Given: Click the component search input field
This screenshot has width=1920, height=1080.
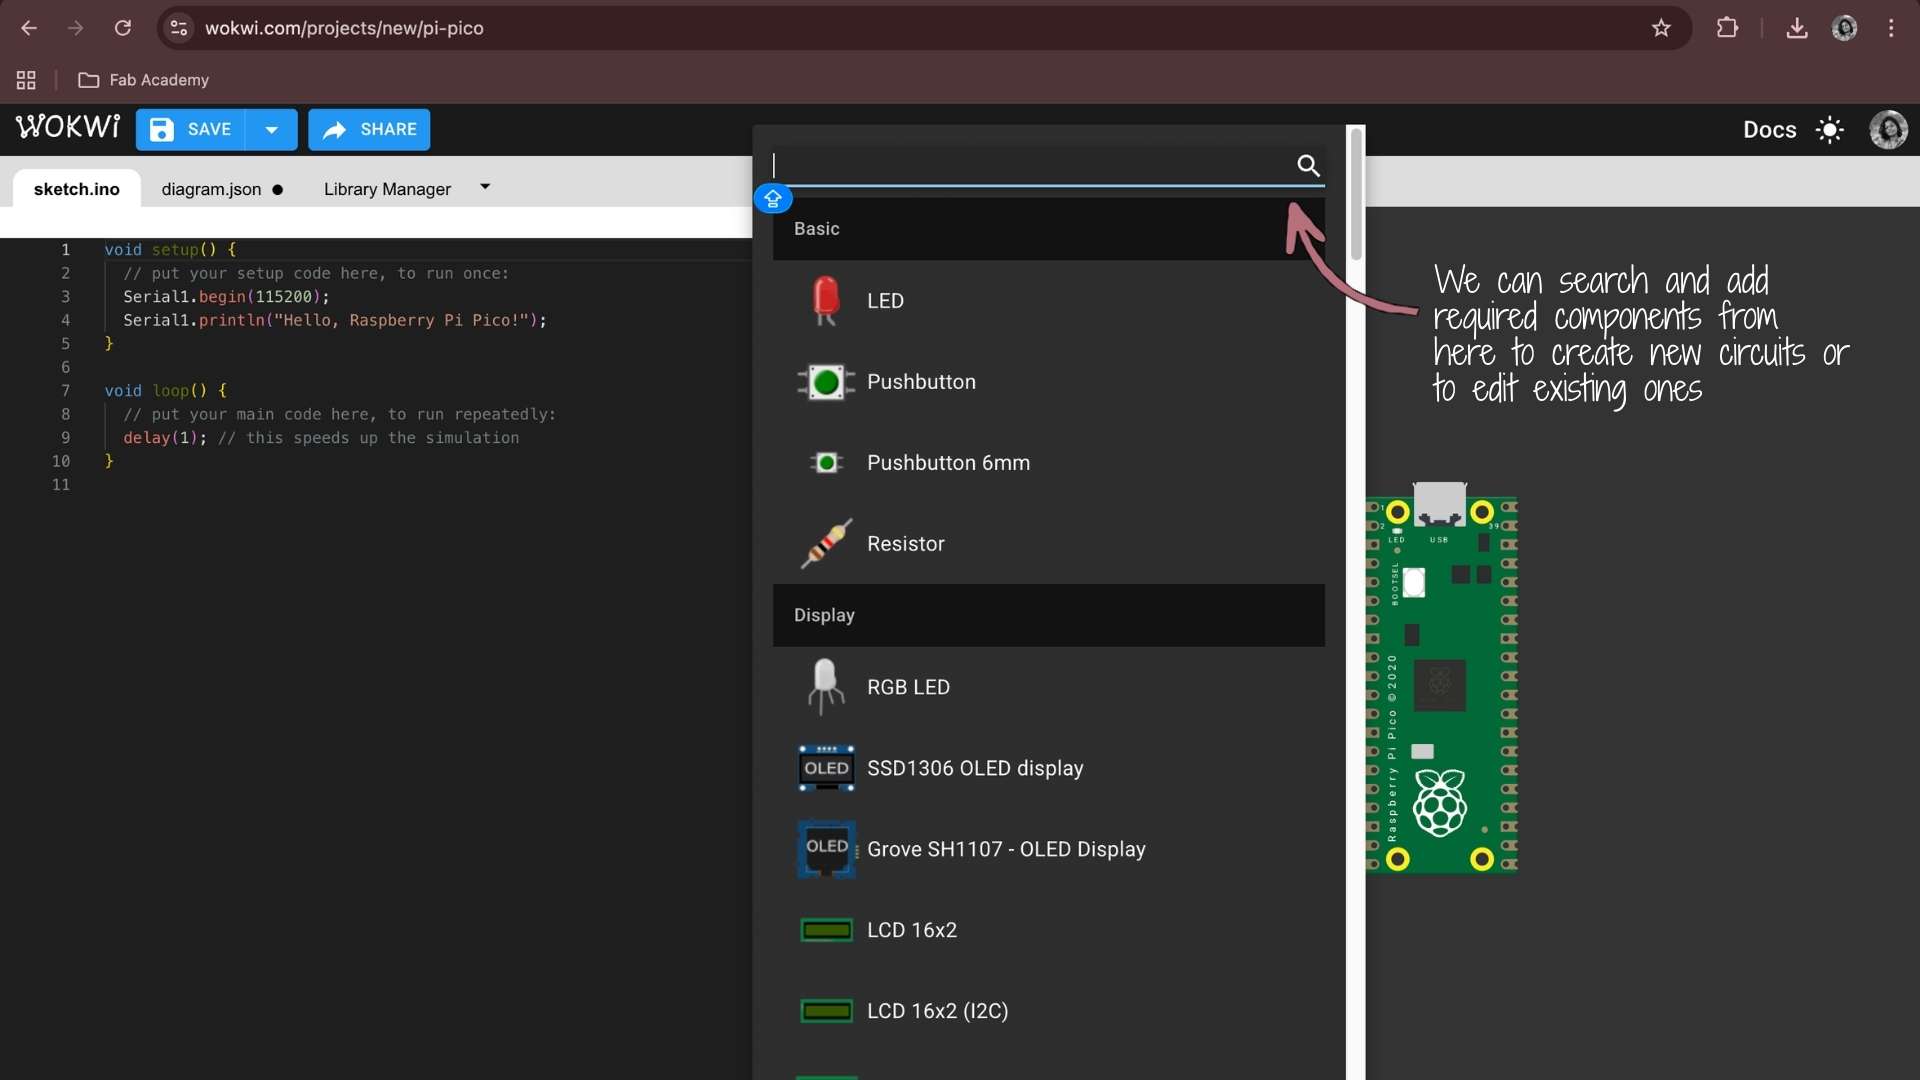Looking at the screenshot, I should pyautogui.click(x=1030, y=166).
